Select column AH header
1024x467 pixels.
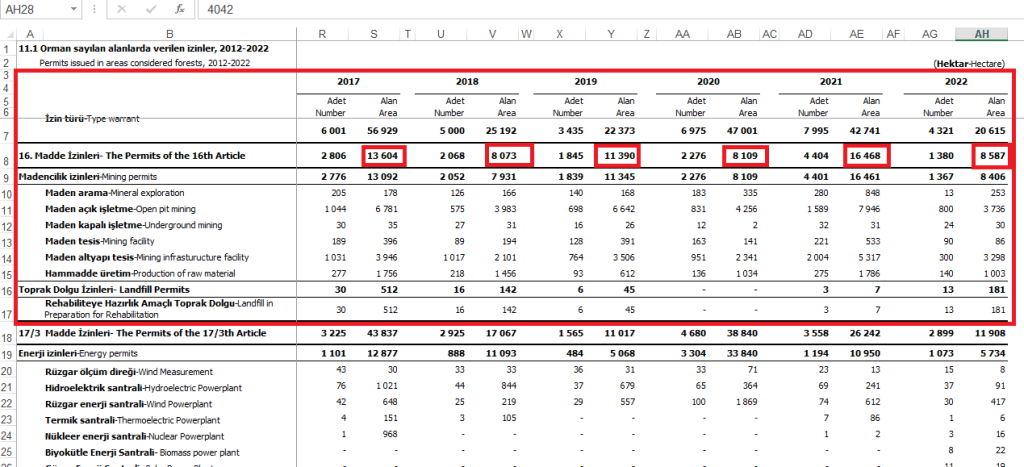point(980,34)
